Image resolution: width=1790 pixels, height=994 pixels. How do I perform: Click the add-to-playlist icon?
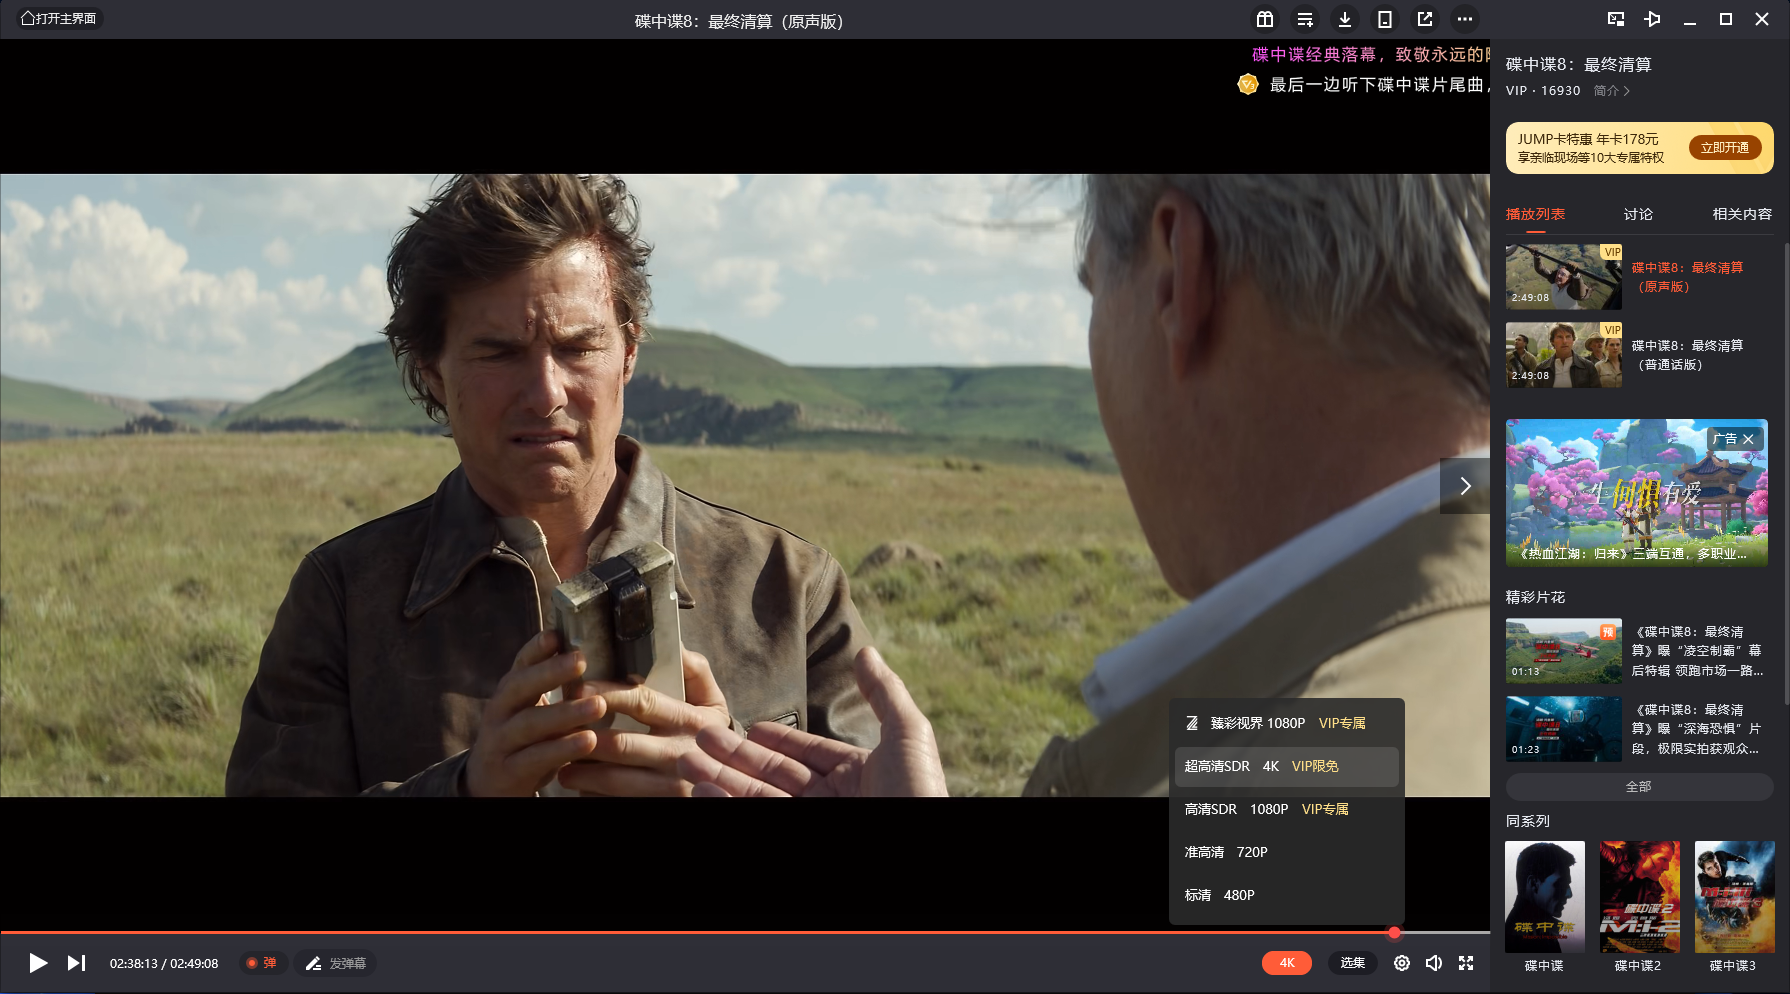1305,19
